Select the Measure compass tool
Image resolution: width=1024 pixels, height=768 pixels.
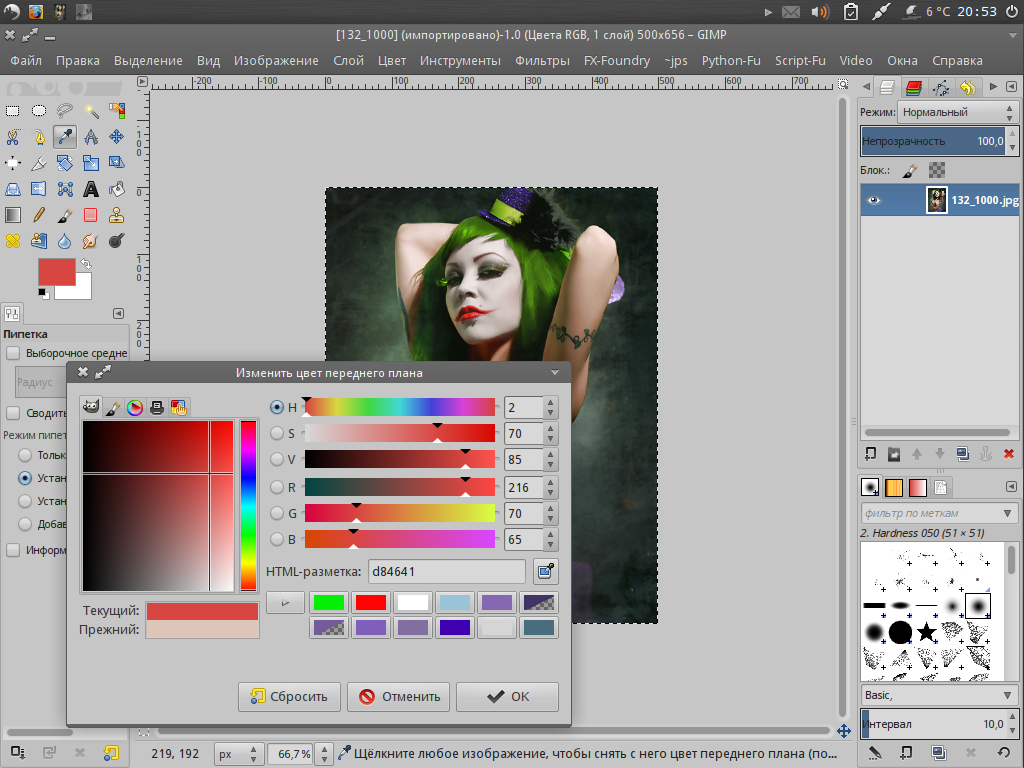(91, 137)
